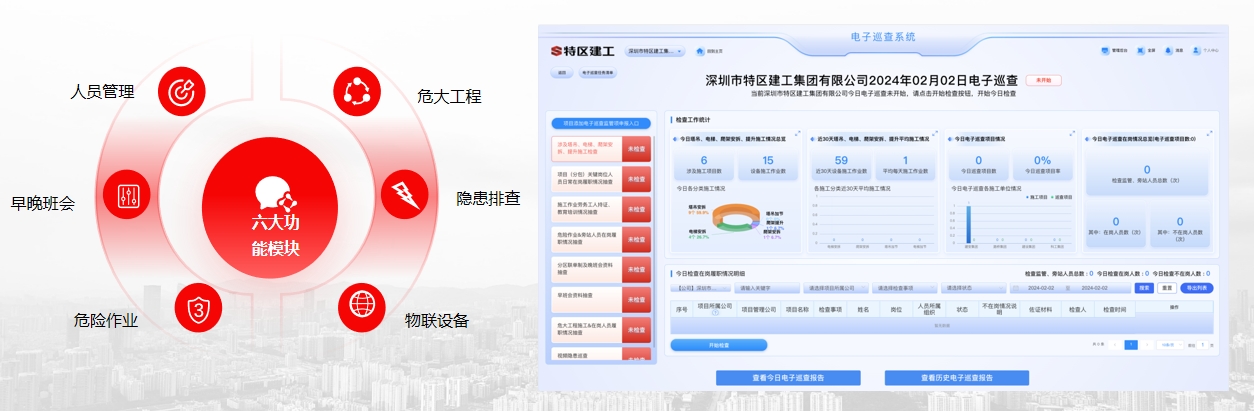The width and height of the screenshot is (1254, 411).
Task: Click the 涉及施工项目数 card showing 6
Action: (x=704, y=164)
